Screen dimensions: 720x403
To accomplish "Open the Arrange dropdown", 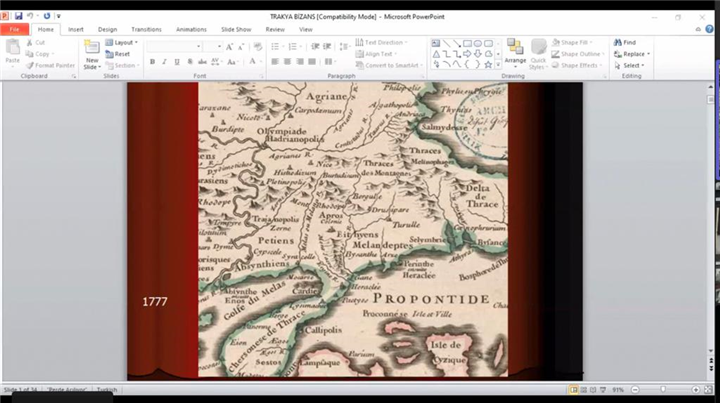I will pyautogui.click(x=515, y=51).
